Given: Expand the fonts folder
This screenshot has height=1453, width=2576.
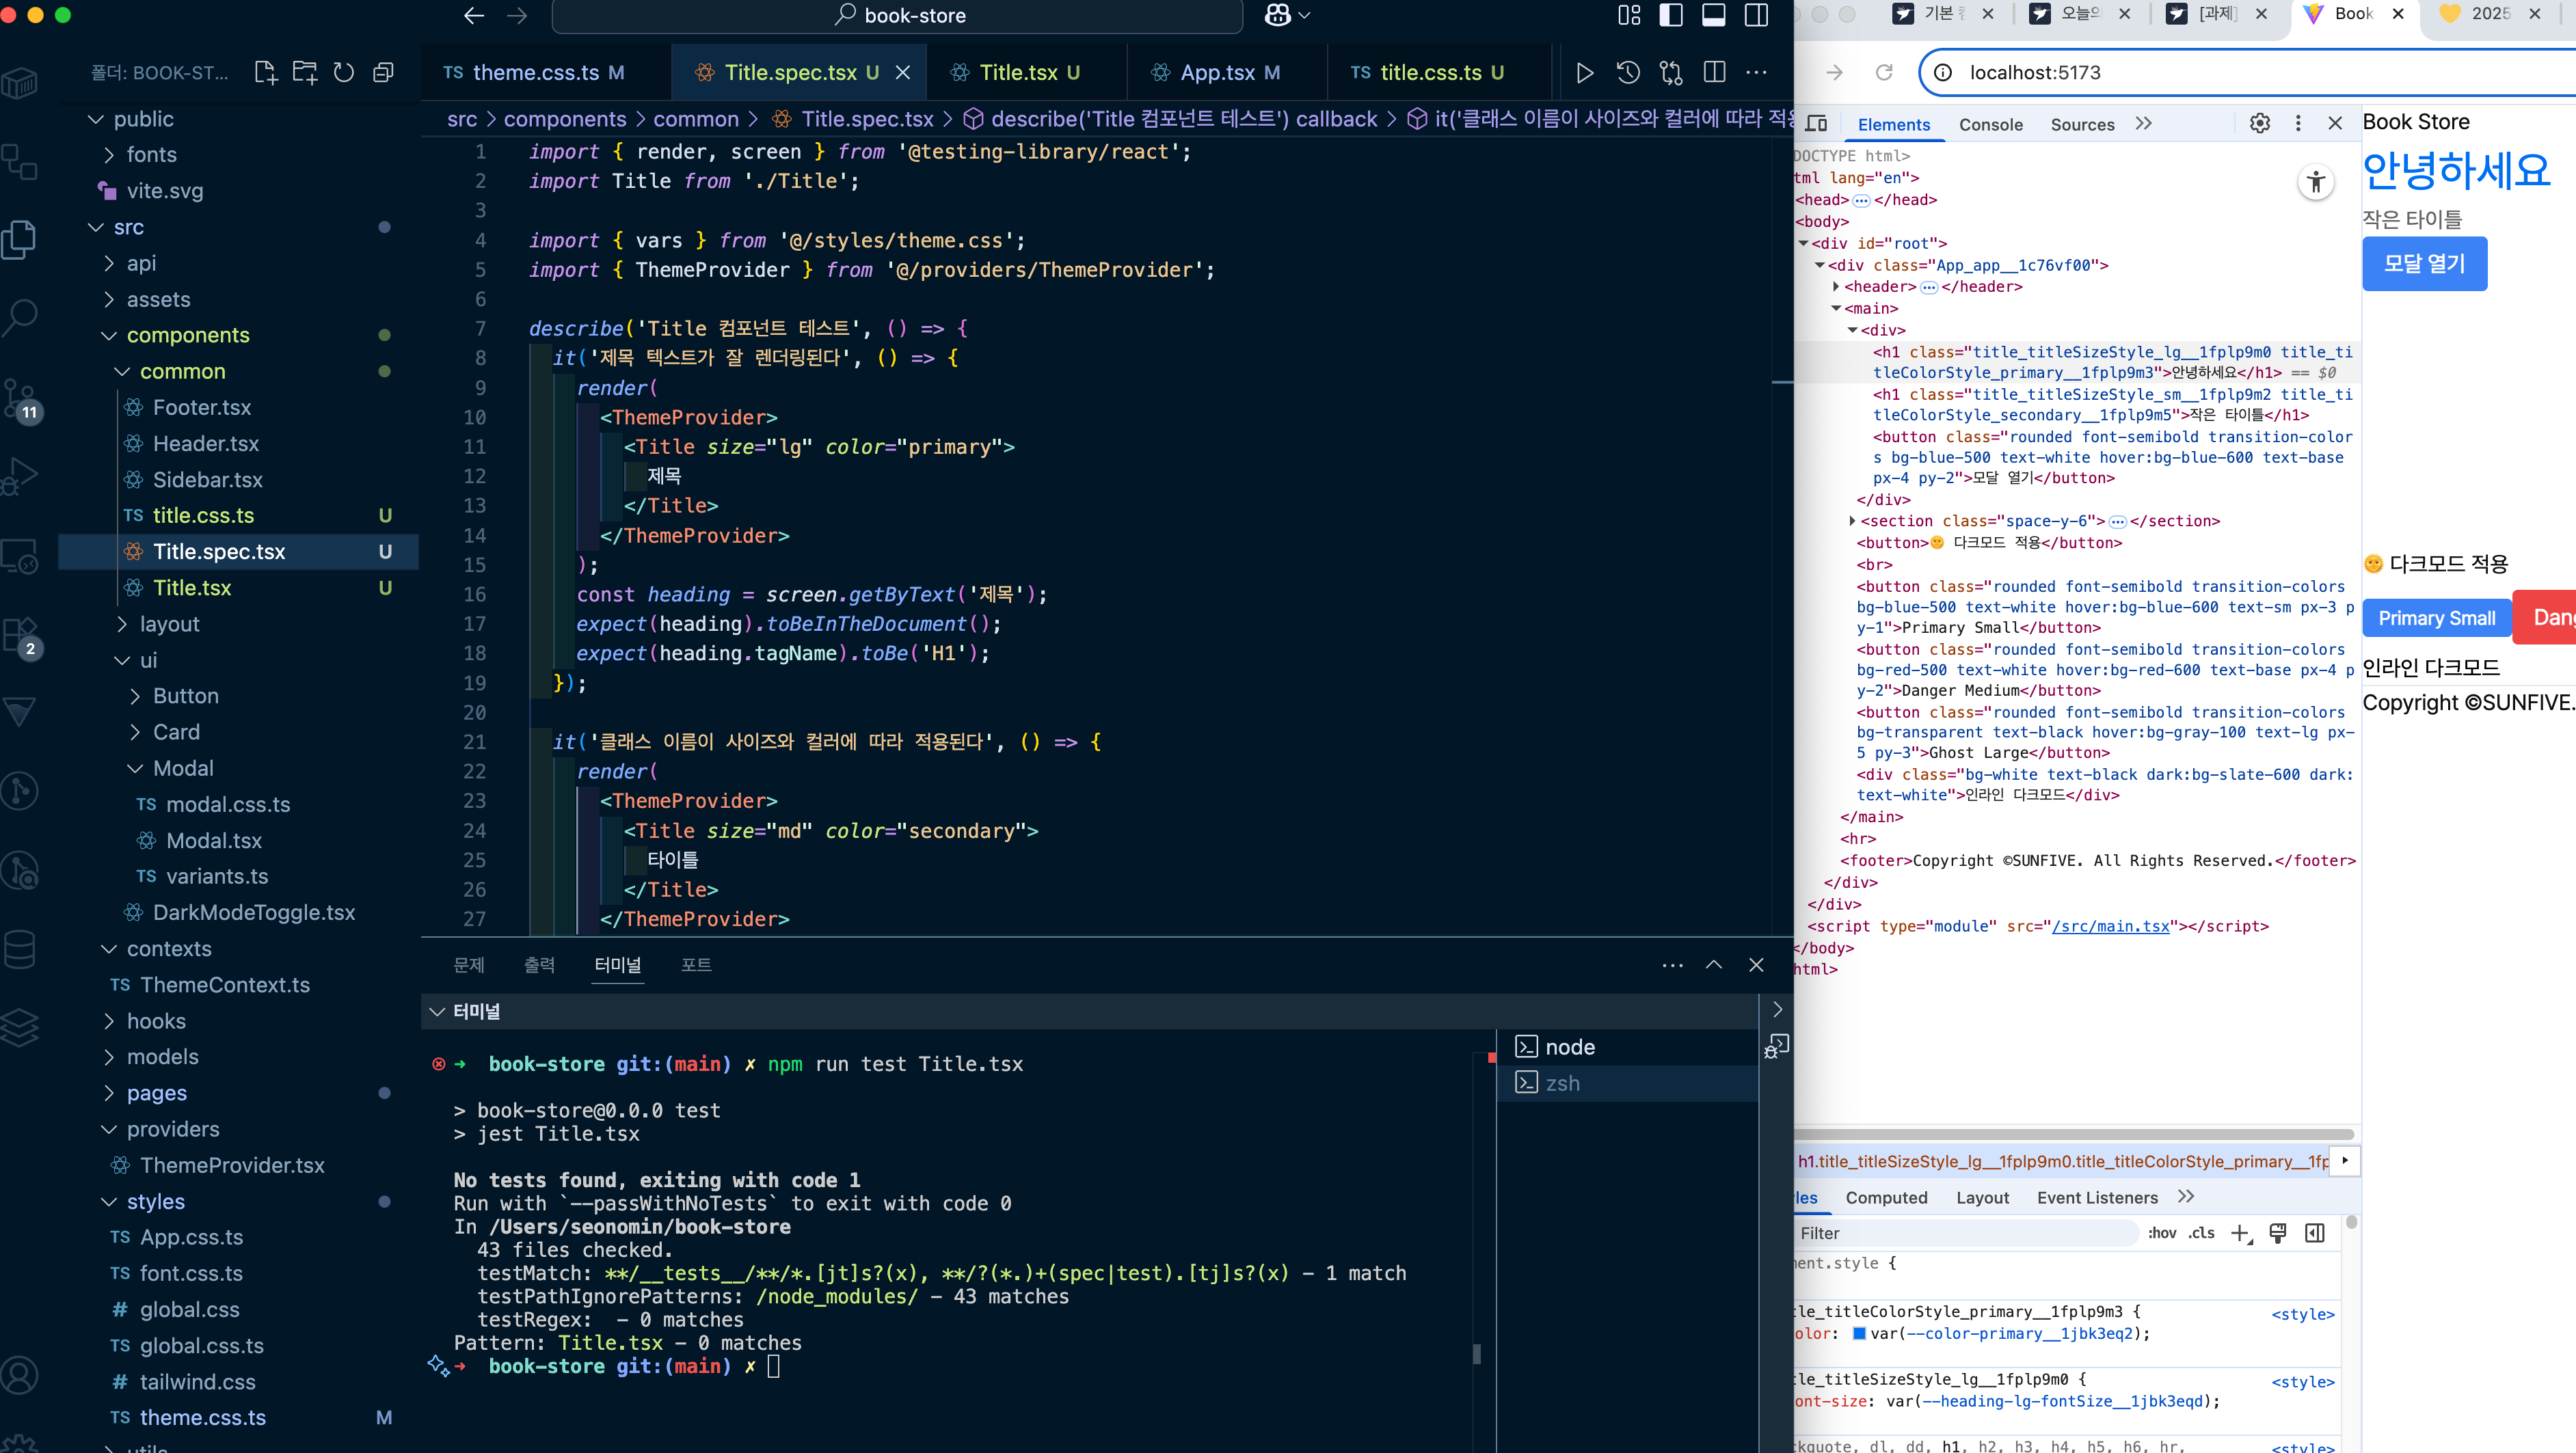Looking at the screenshot, I should tap(109, 155).
